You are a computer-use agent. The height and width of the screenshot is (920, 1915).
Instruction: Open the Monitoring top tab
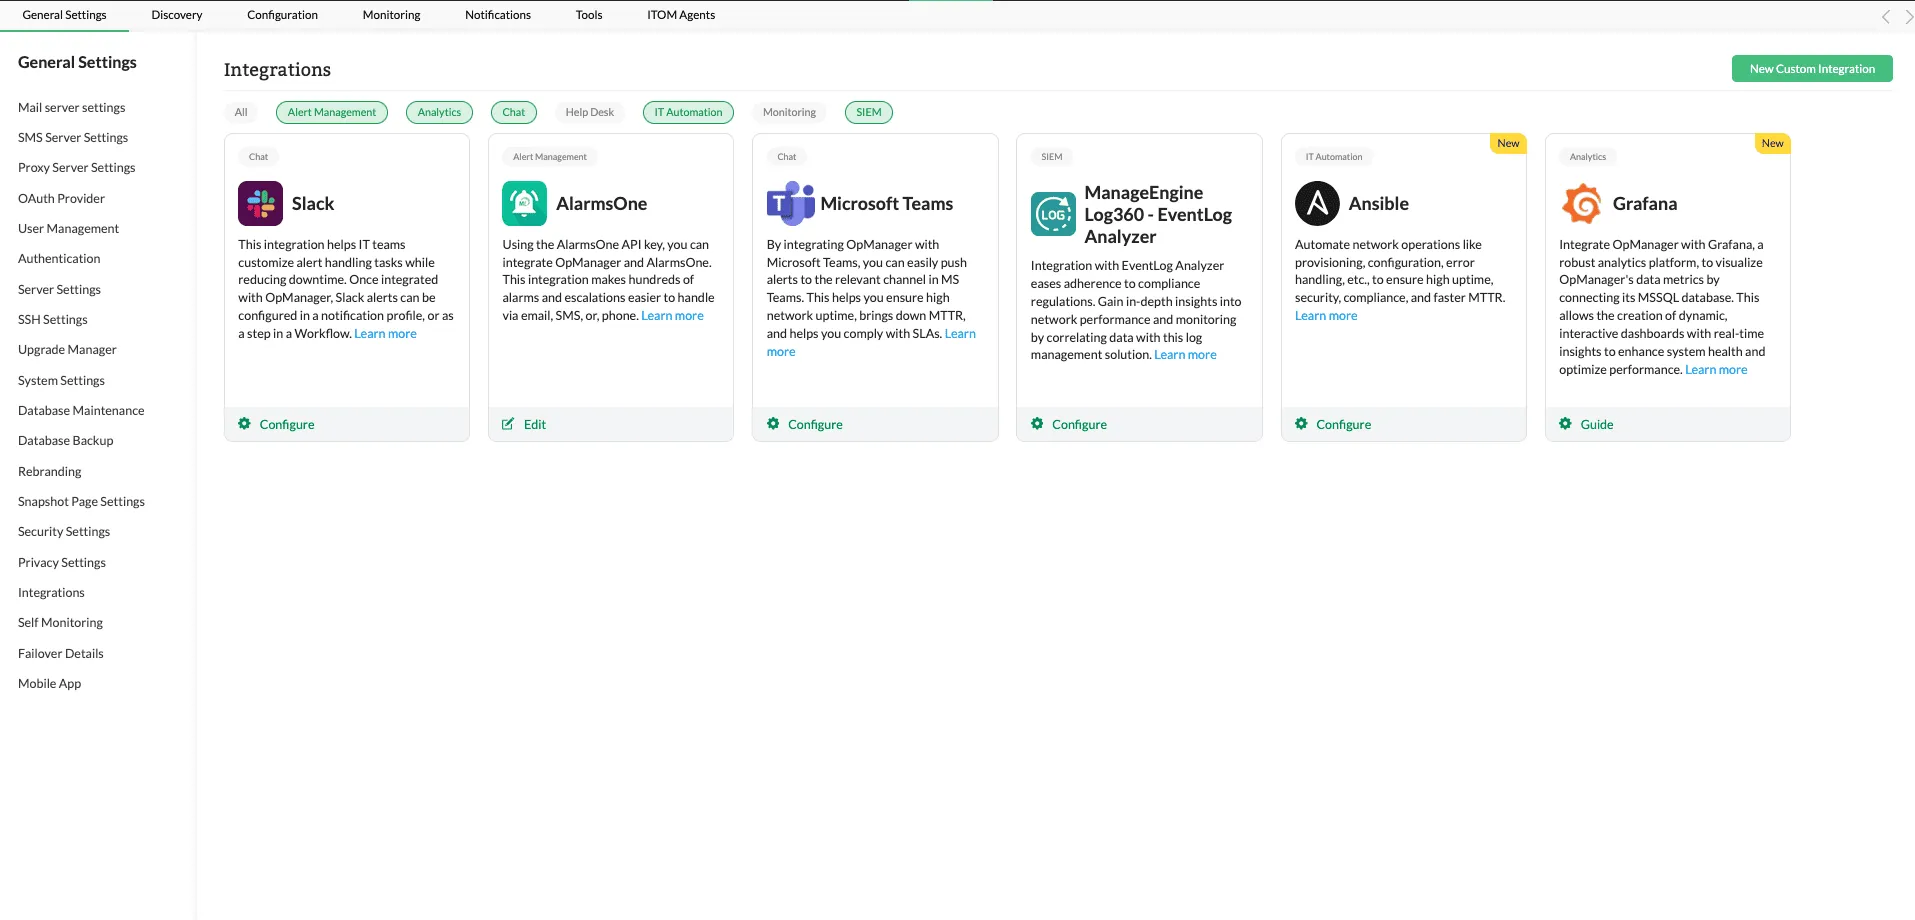click(391, 15)
